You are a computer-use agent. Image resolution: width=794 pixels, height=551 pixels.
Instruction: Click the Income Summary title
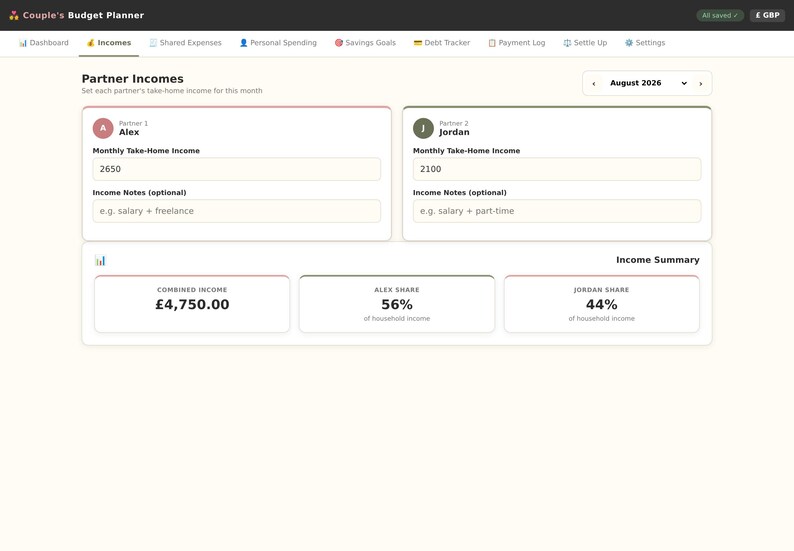(x=658, y=260)
